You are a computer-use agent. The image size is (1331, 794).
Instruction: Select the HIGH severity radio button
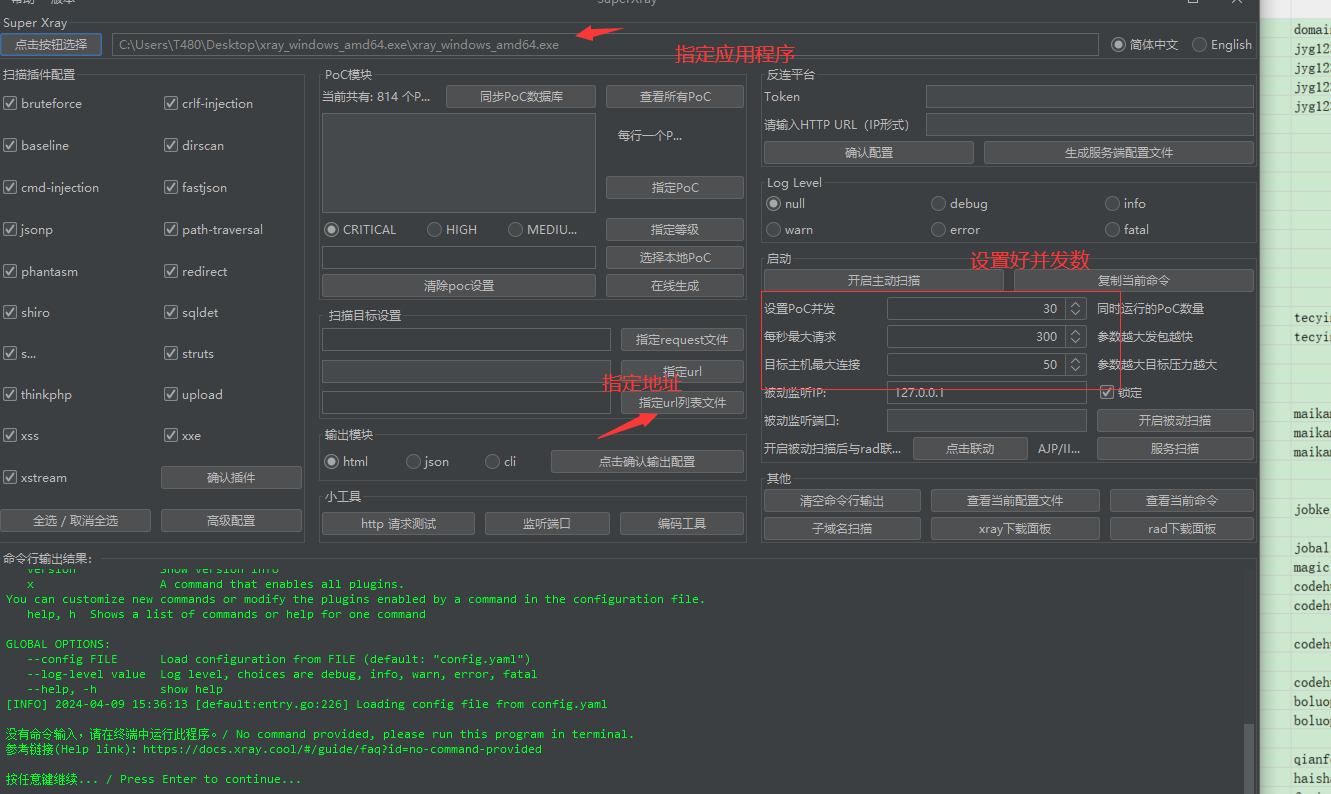(434, 229)
